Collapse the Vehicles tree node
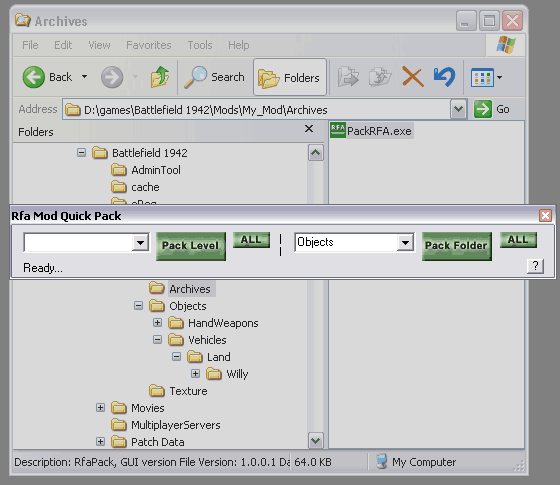 click(157, 340)
